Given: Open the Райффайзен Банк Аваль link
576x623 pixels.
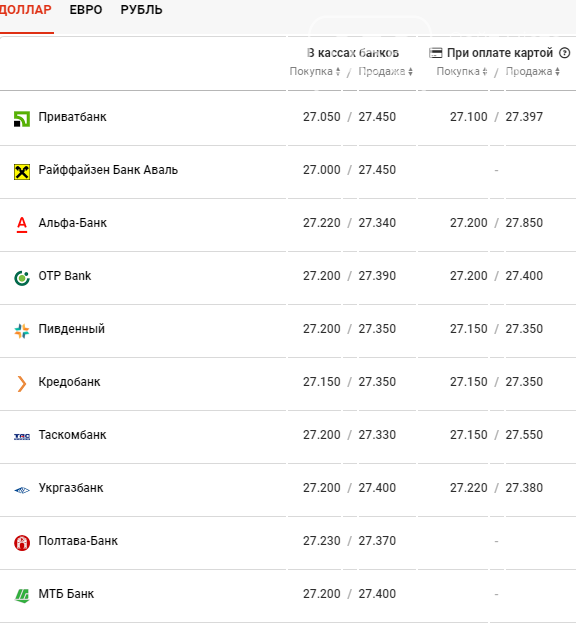Looking at the screenshot, I should click(x=108, y=170).
